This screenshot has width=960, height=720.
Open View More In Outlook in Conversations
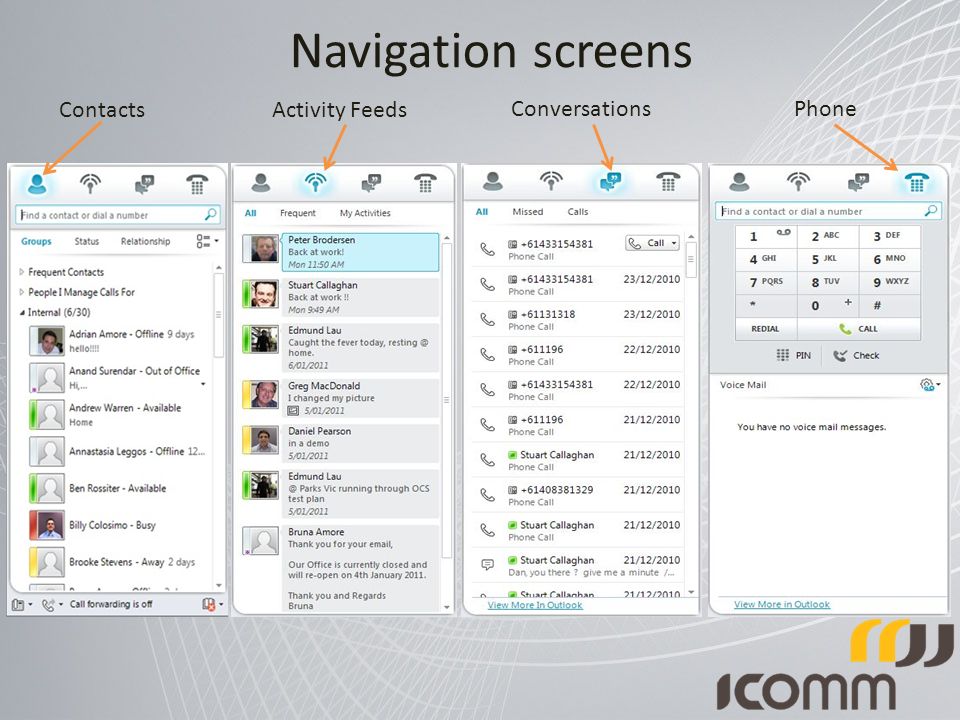534,605
